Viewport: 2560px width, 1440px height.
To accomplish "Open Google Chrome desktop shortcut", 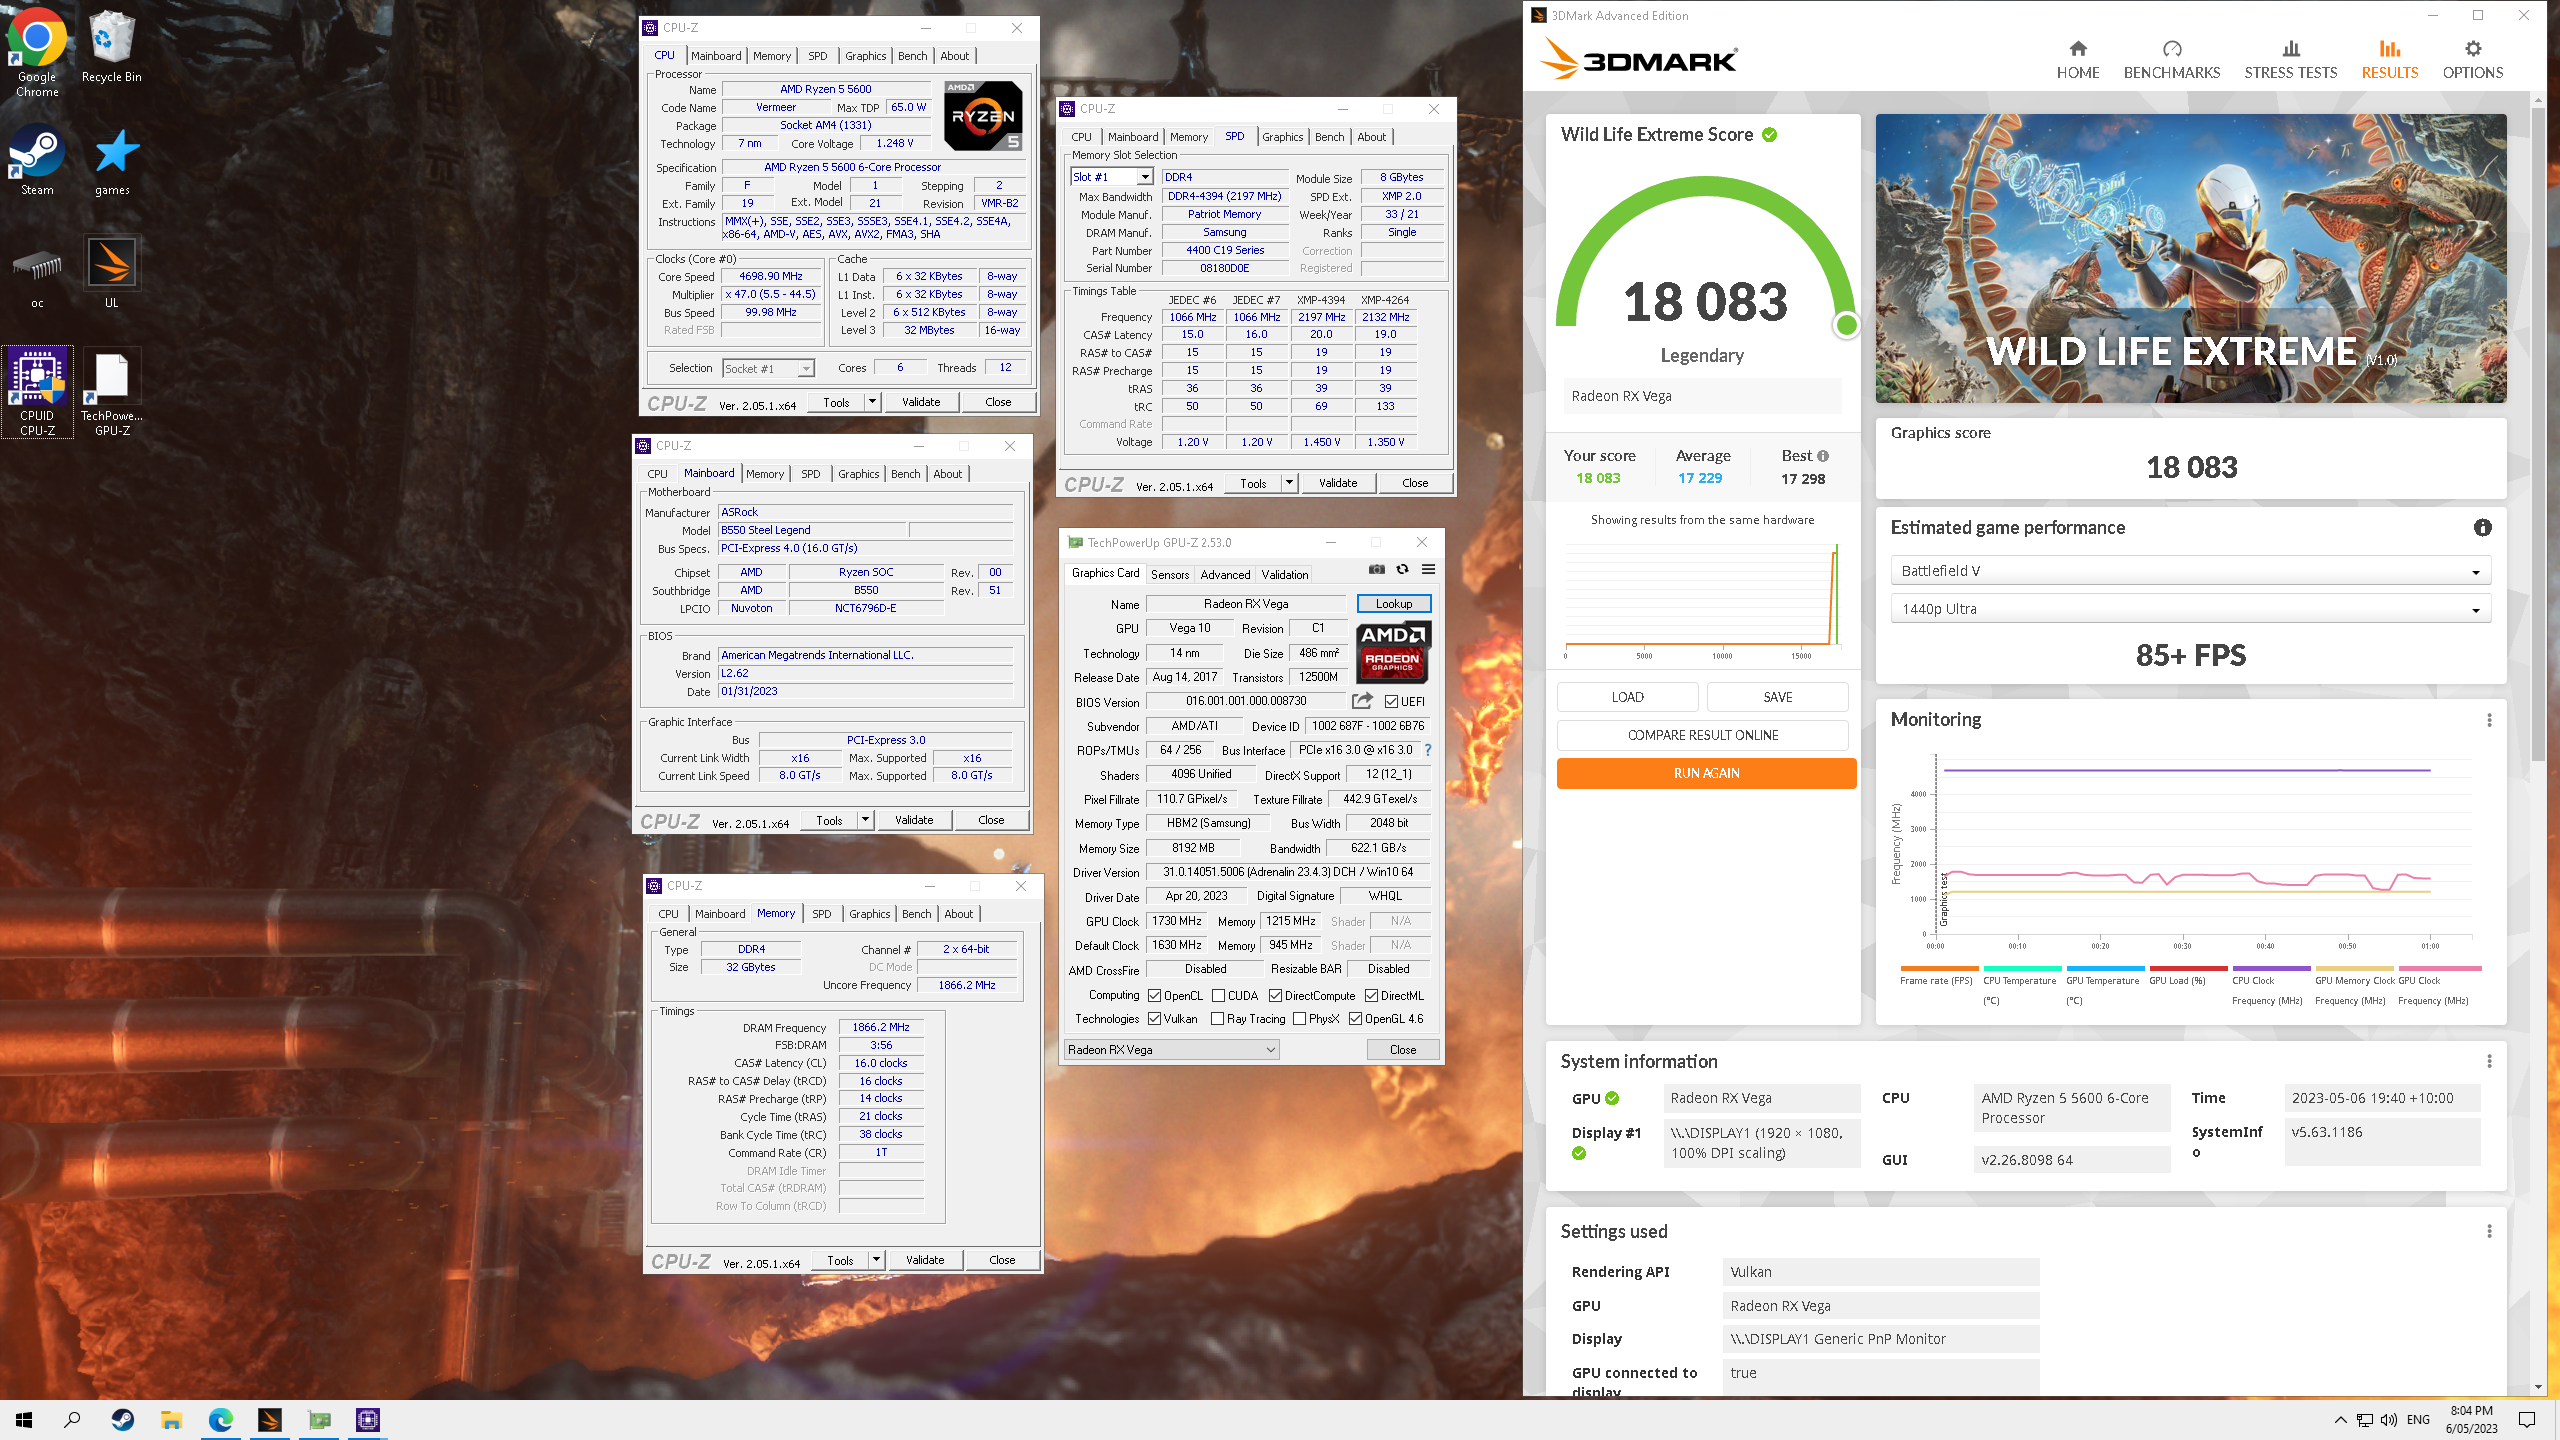I will [37, 53].
